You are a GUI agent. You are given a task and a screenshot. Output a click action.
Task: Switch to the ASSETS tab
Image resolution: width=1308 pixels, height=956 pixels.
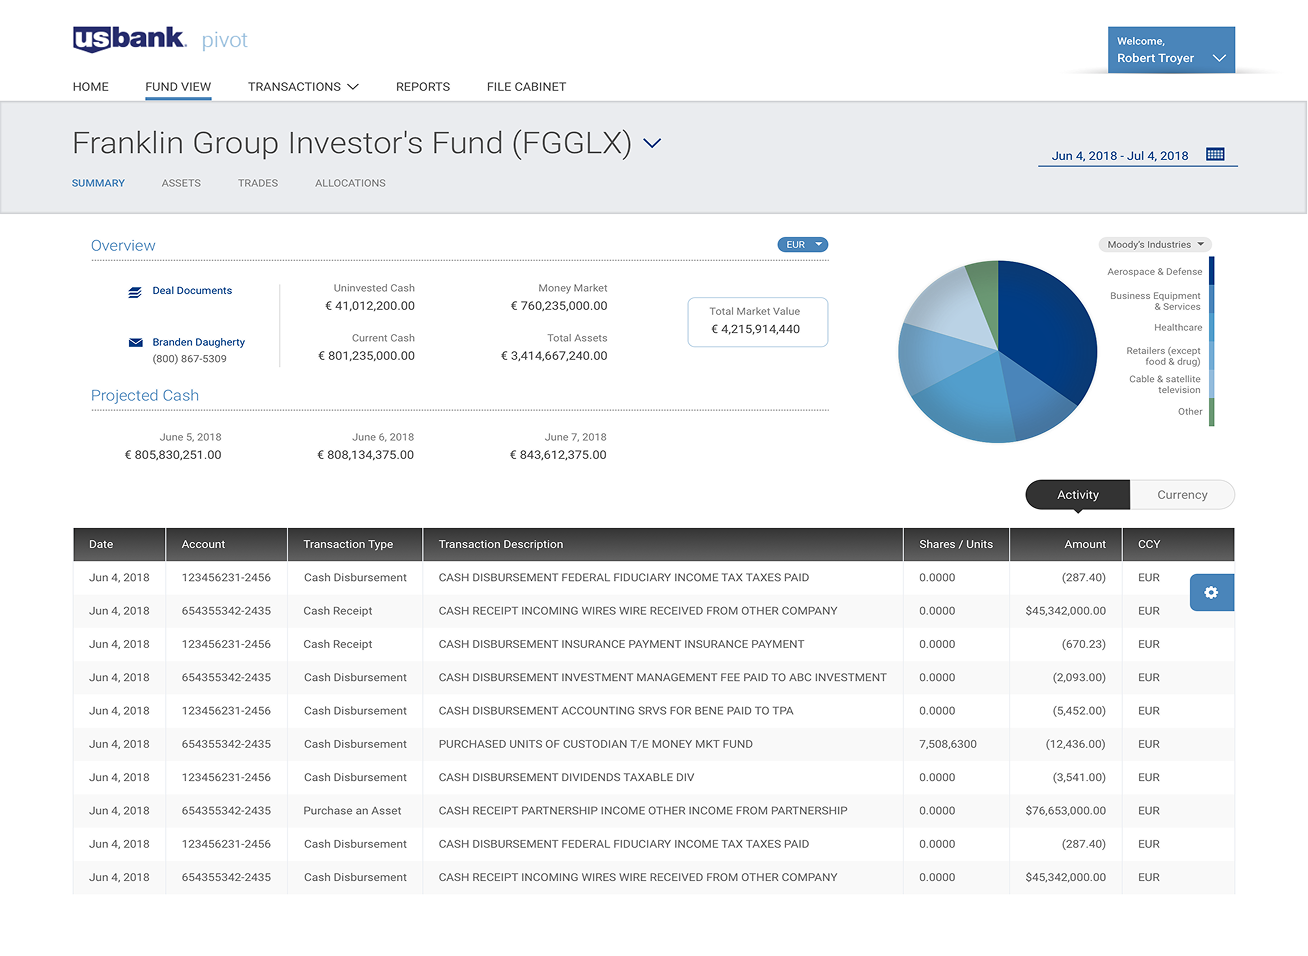click(181, 184)
